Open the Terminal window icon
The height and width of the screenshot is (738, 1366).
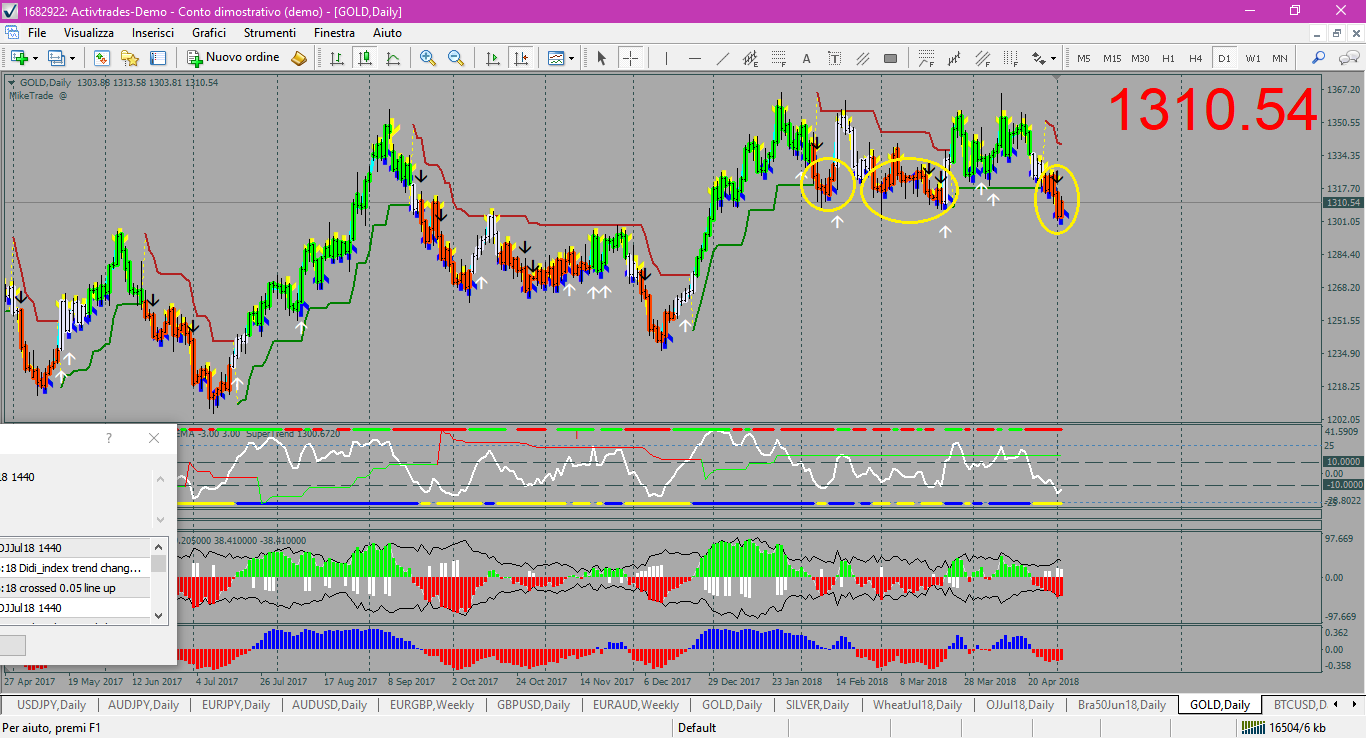coord(158,58)
